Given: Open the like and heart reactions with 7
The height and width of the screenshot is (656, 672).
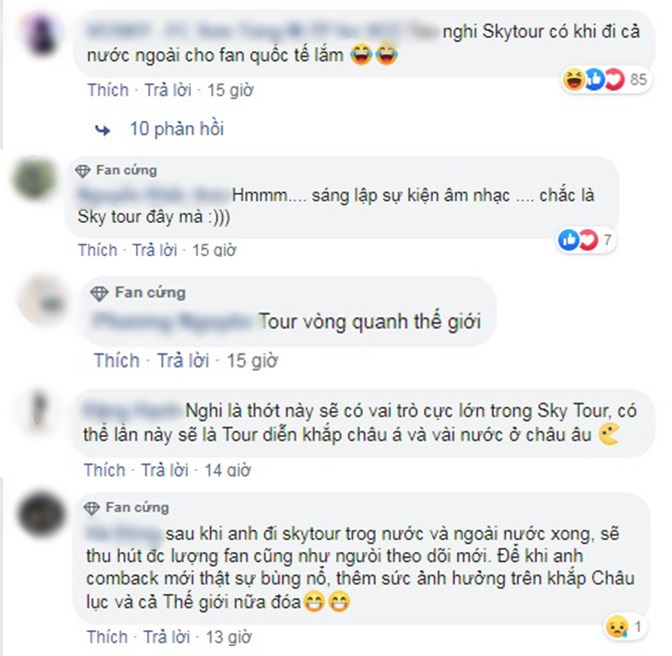Looking at the screenshot, I should (x=585, y=240).
